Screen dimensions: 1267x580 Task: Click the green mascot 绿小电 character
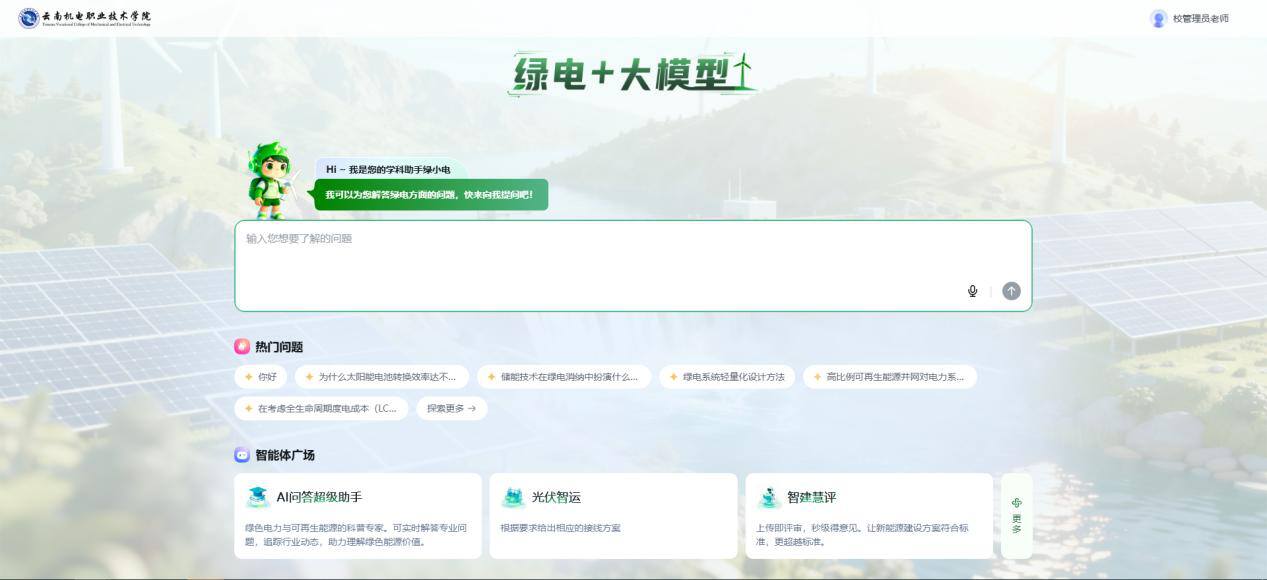pyautogui.click(x=270, y=181)
